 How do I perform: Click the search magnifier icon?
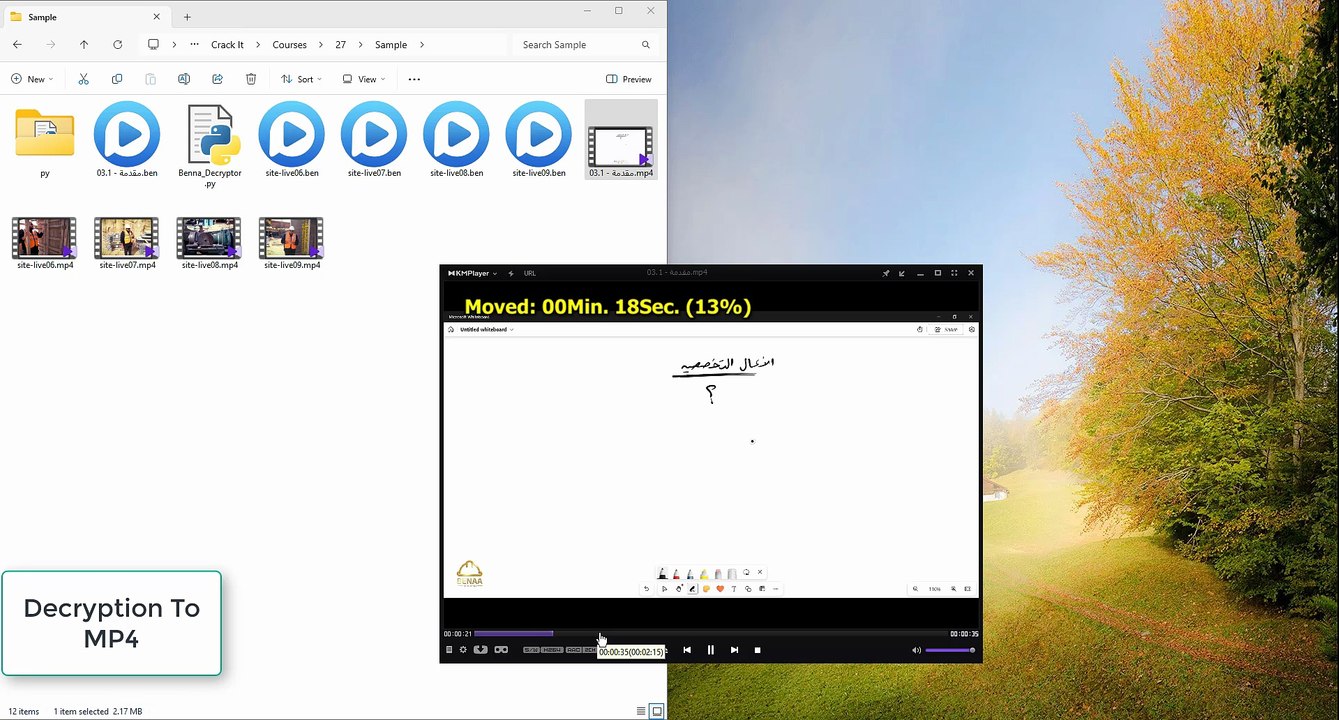point(646,45)
